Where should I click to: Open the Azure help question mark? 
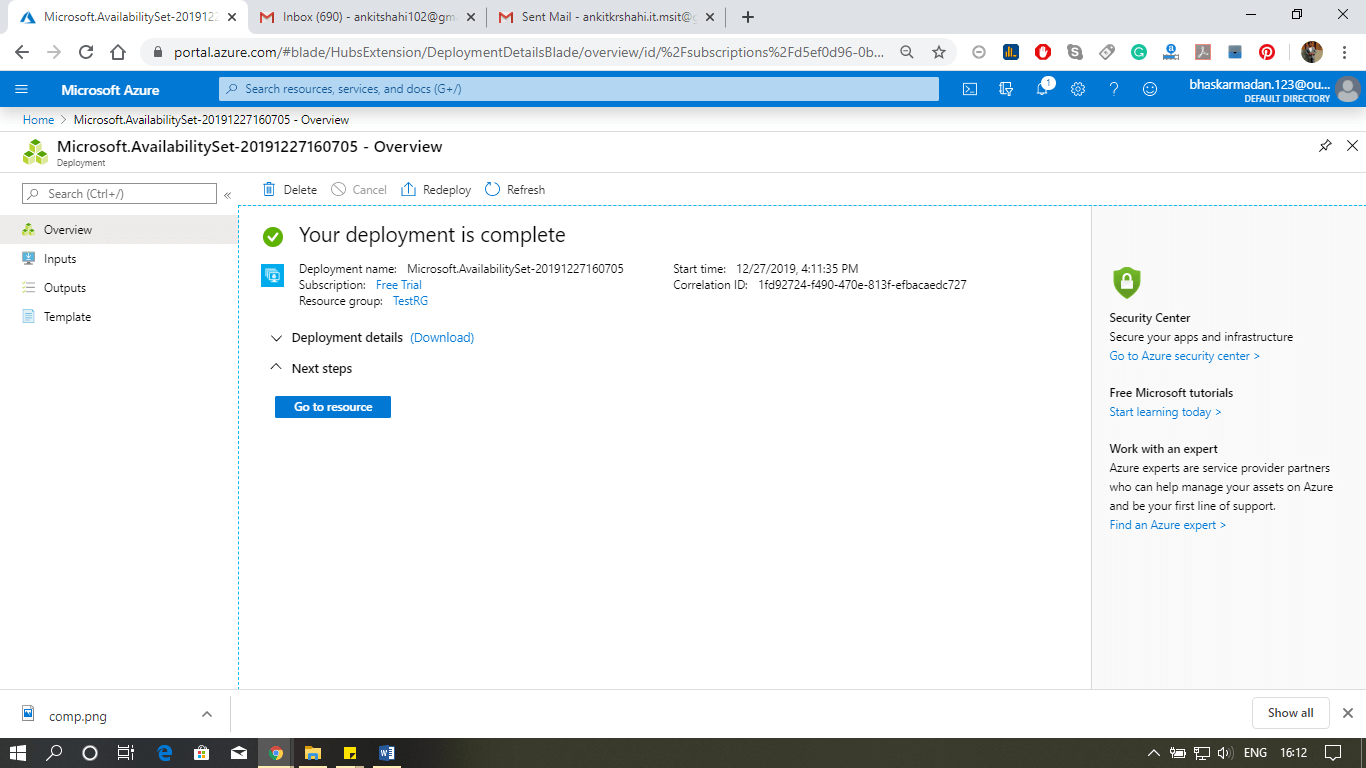coord(1114,89)
